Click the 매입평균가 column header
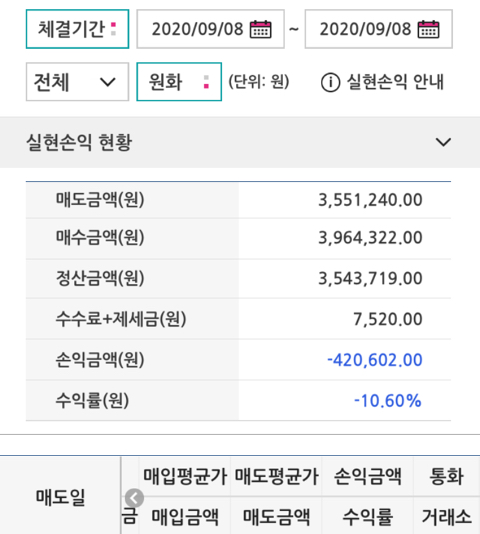The width and height of the screenshot is (480, 534). click(x=185, y=476)
